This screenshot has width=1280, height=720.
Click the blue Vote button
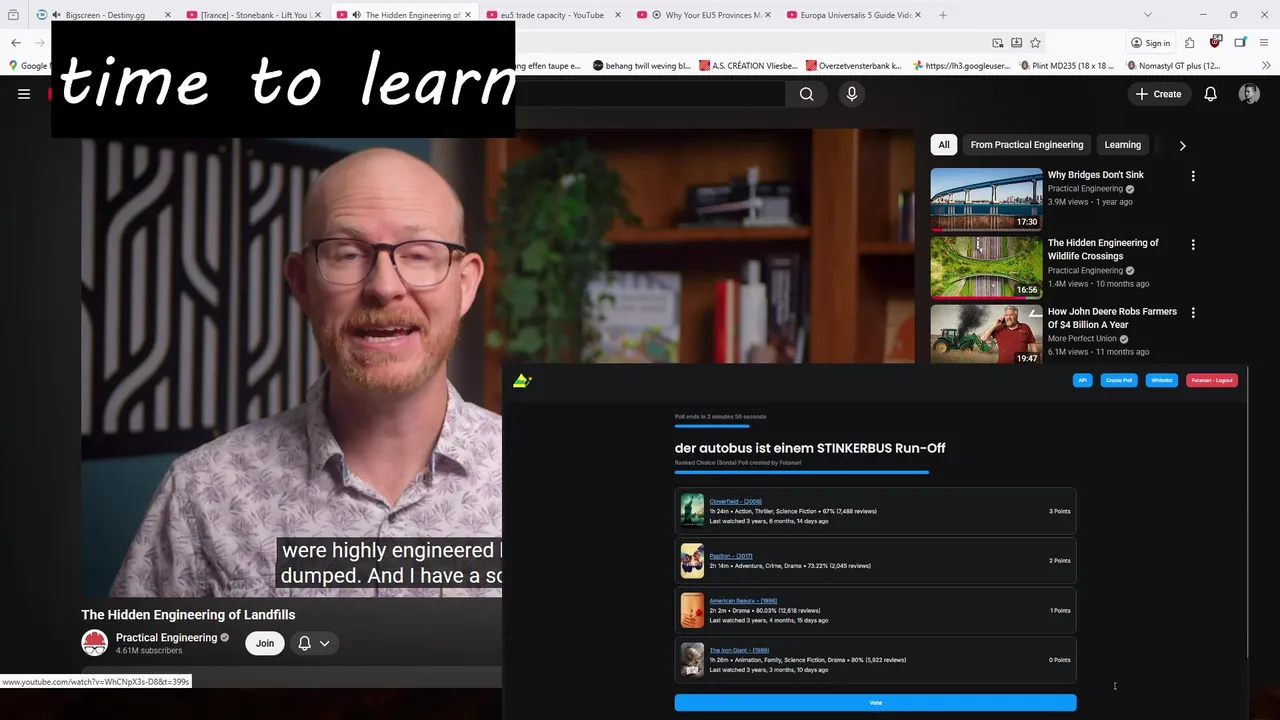[x=875, y=703]
